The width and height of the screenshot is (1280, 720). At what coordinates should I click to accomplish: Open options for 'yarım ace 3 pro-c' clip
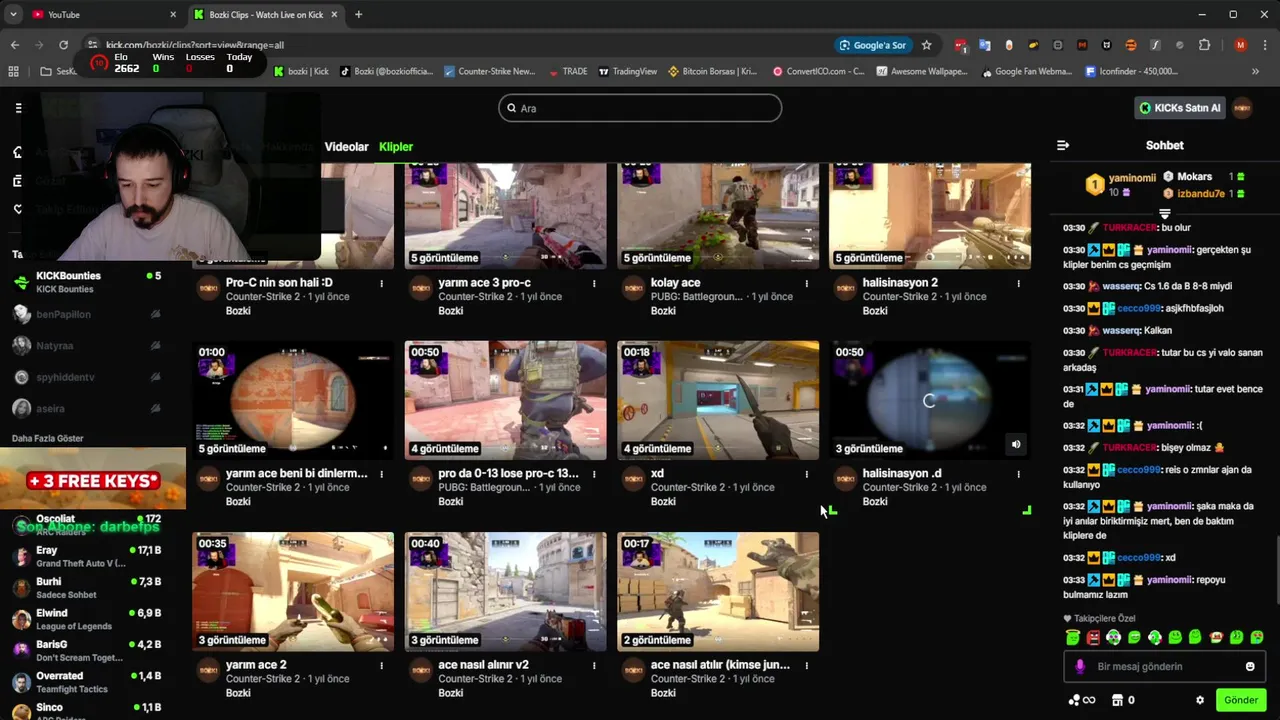[x=594, y=284]
